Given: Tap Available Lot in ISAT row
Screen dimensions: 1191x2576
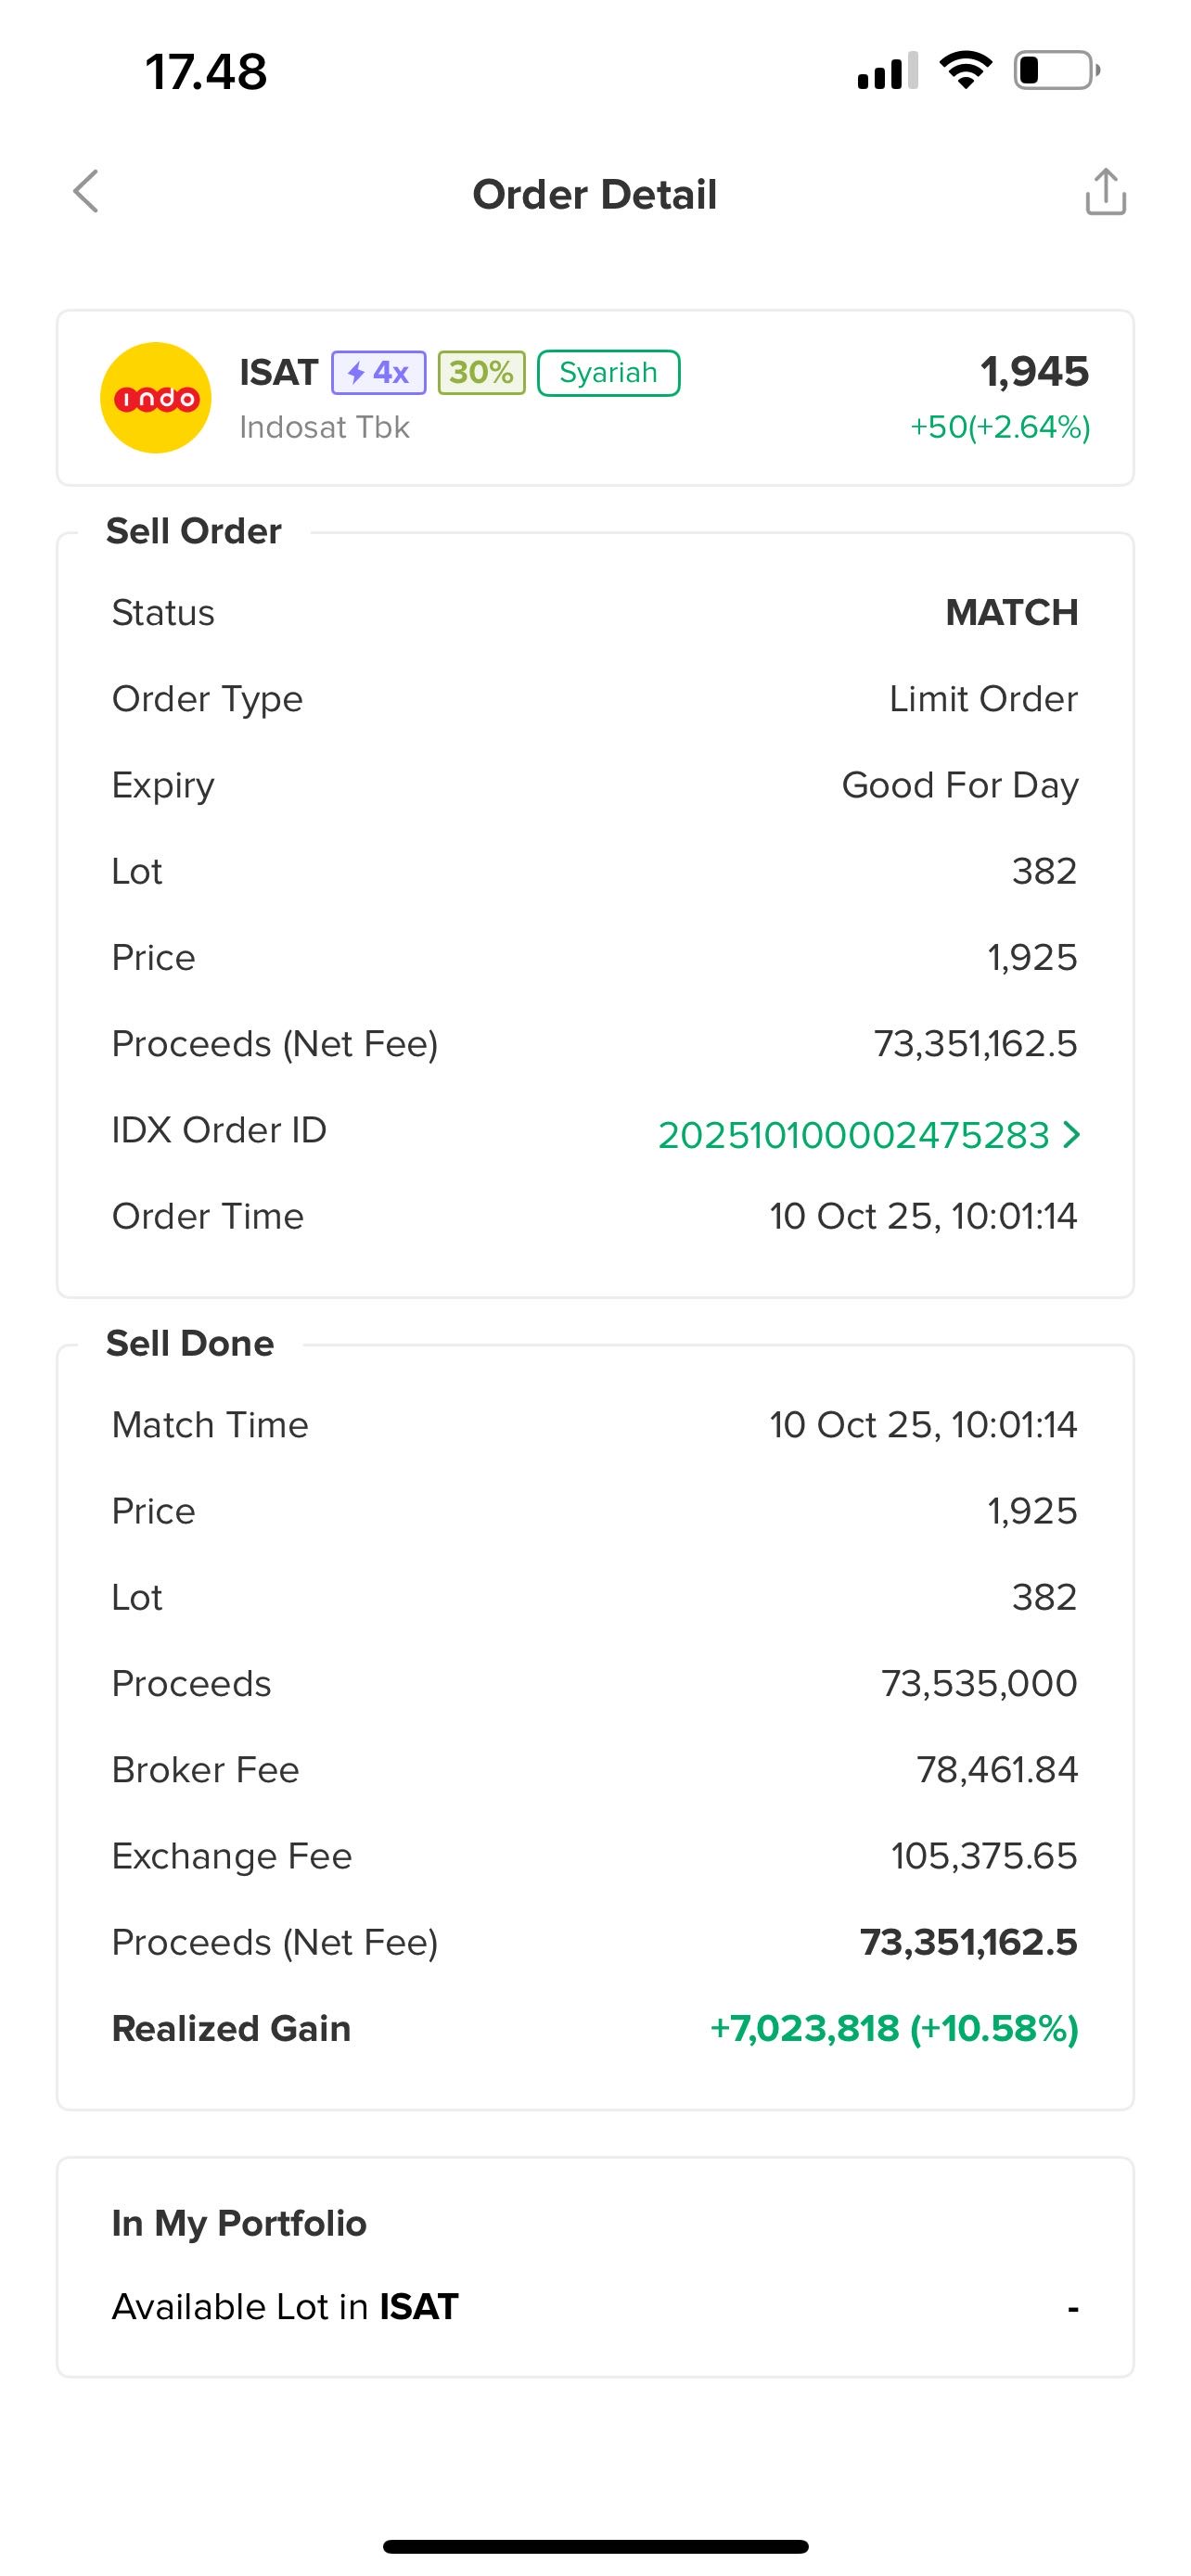Looking at the screenshot, I should 594,2306.
